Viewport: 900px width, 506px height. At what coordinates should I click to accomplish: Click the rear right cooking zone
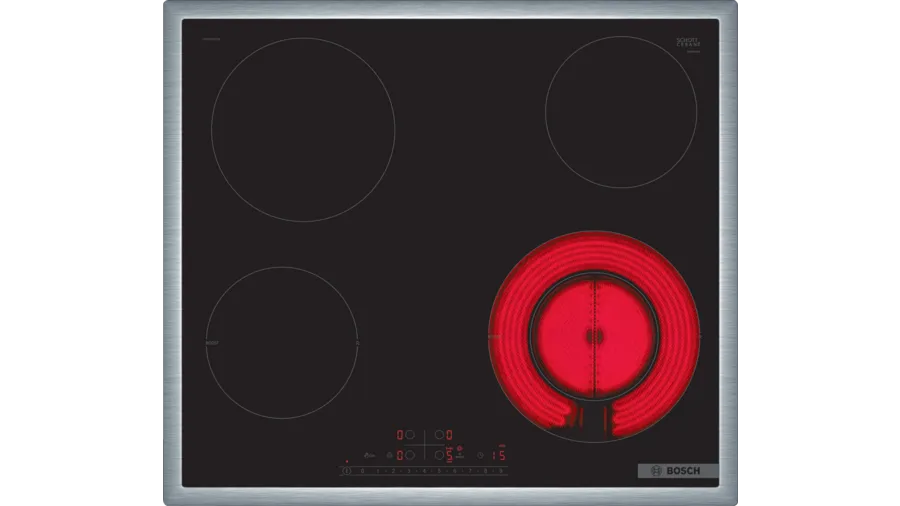tap(621, 112)
